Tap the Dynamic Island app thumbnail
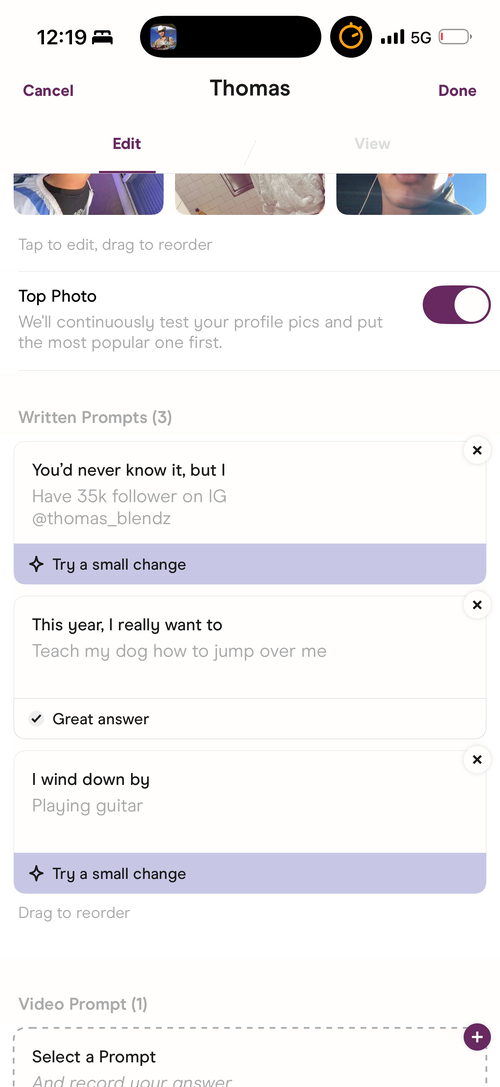This screenshot has width=500, height=1087. point(164,37)
